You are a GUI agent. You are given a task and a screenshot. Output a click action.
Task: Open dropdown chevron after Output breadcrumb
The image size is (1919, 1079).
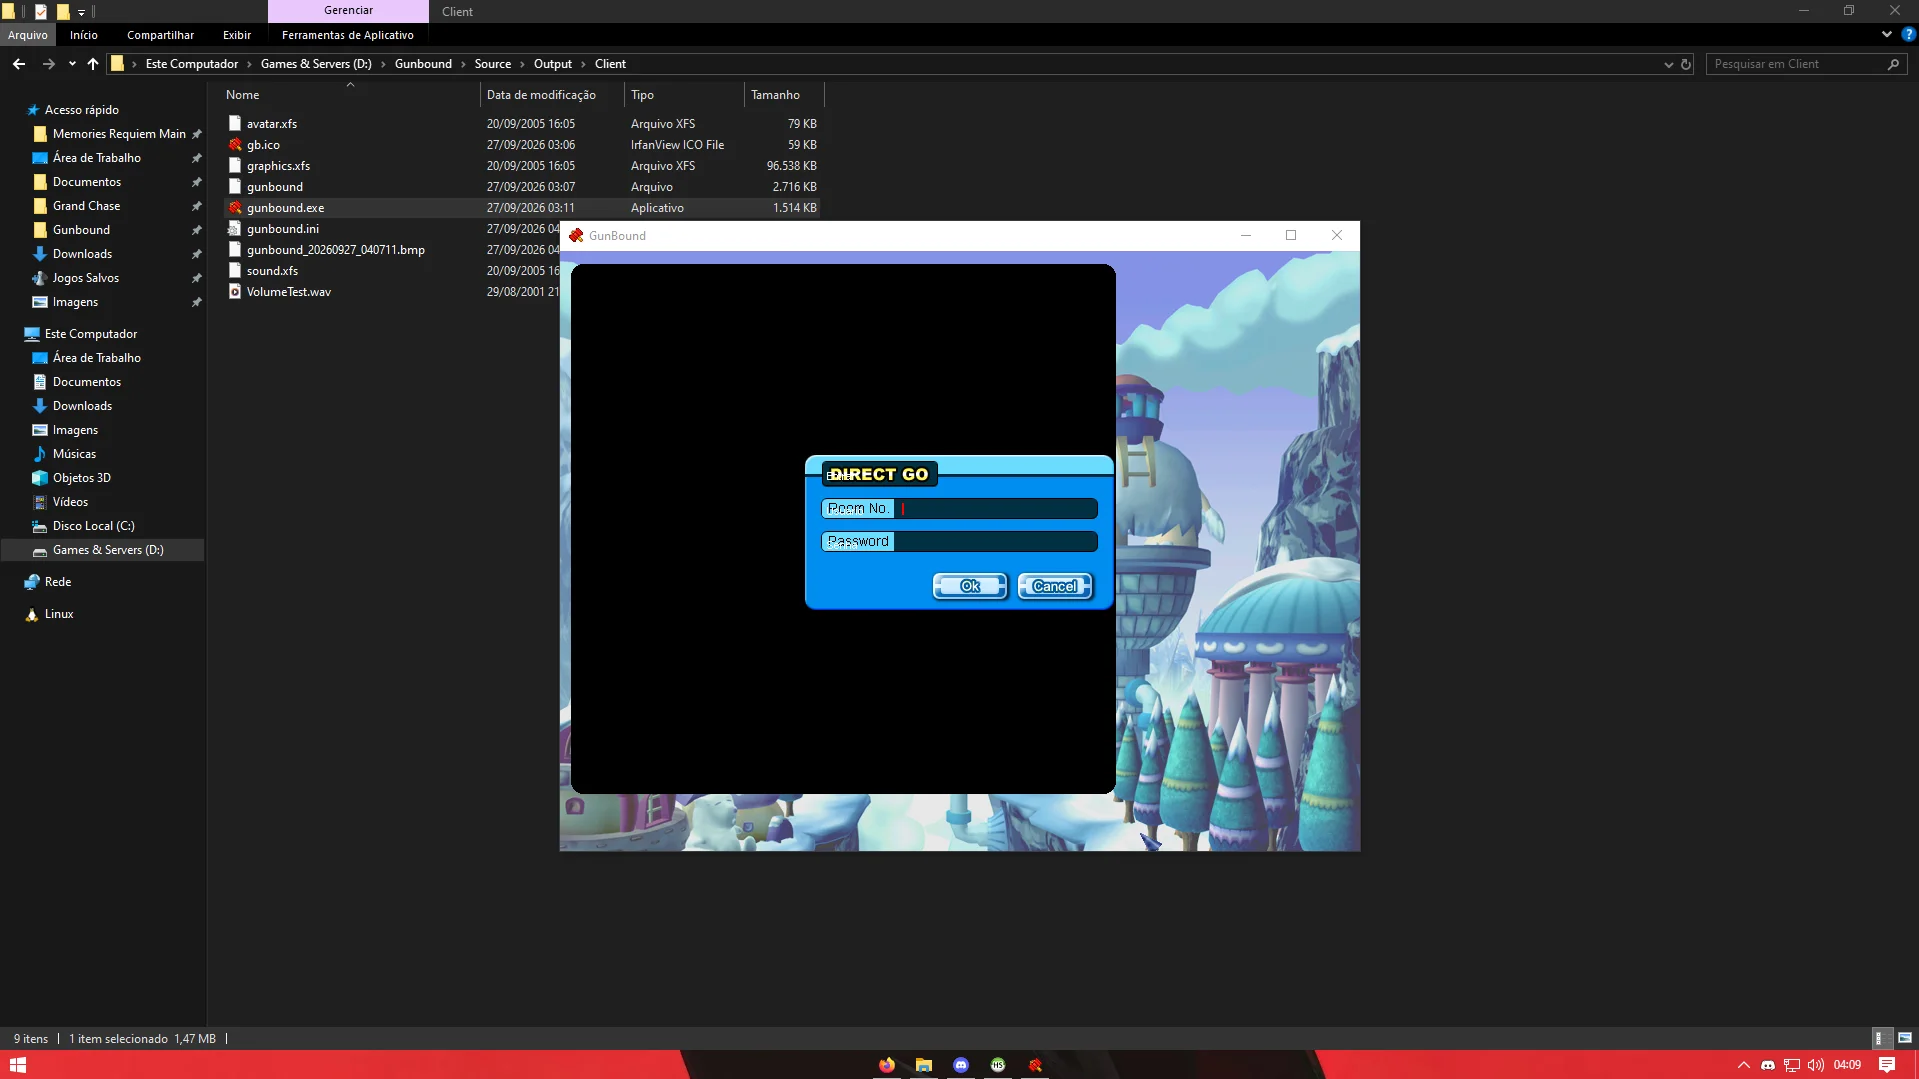coord(583,64)
